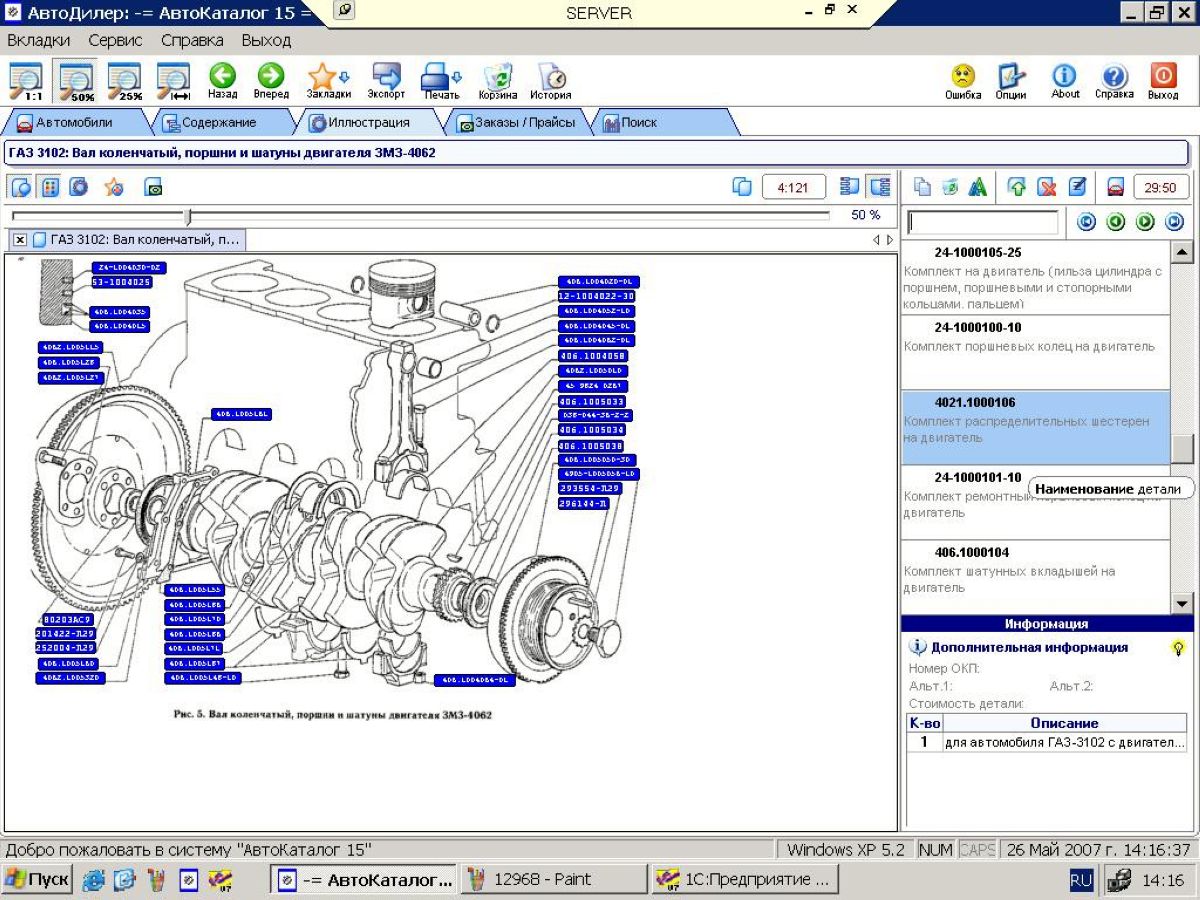Click the red Выход toolbar icon
1200x900 pixels.
1163,81
